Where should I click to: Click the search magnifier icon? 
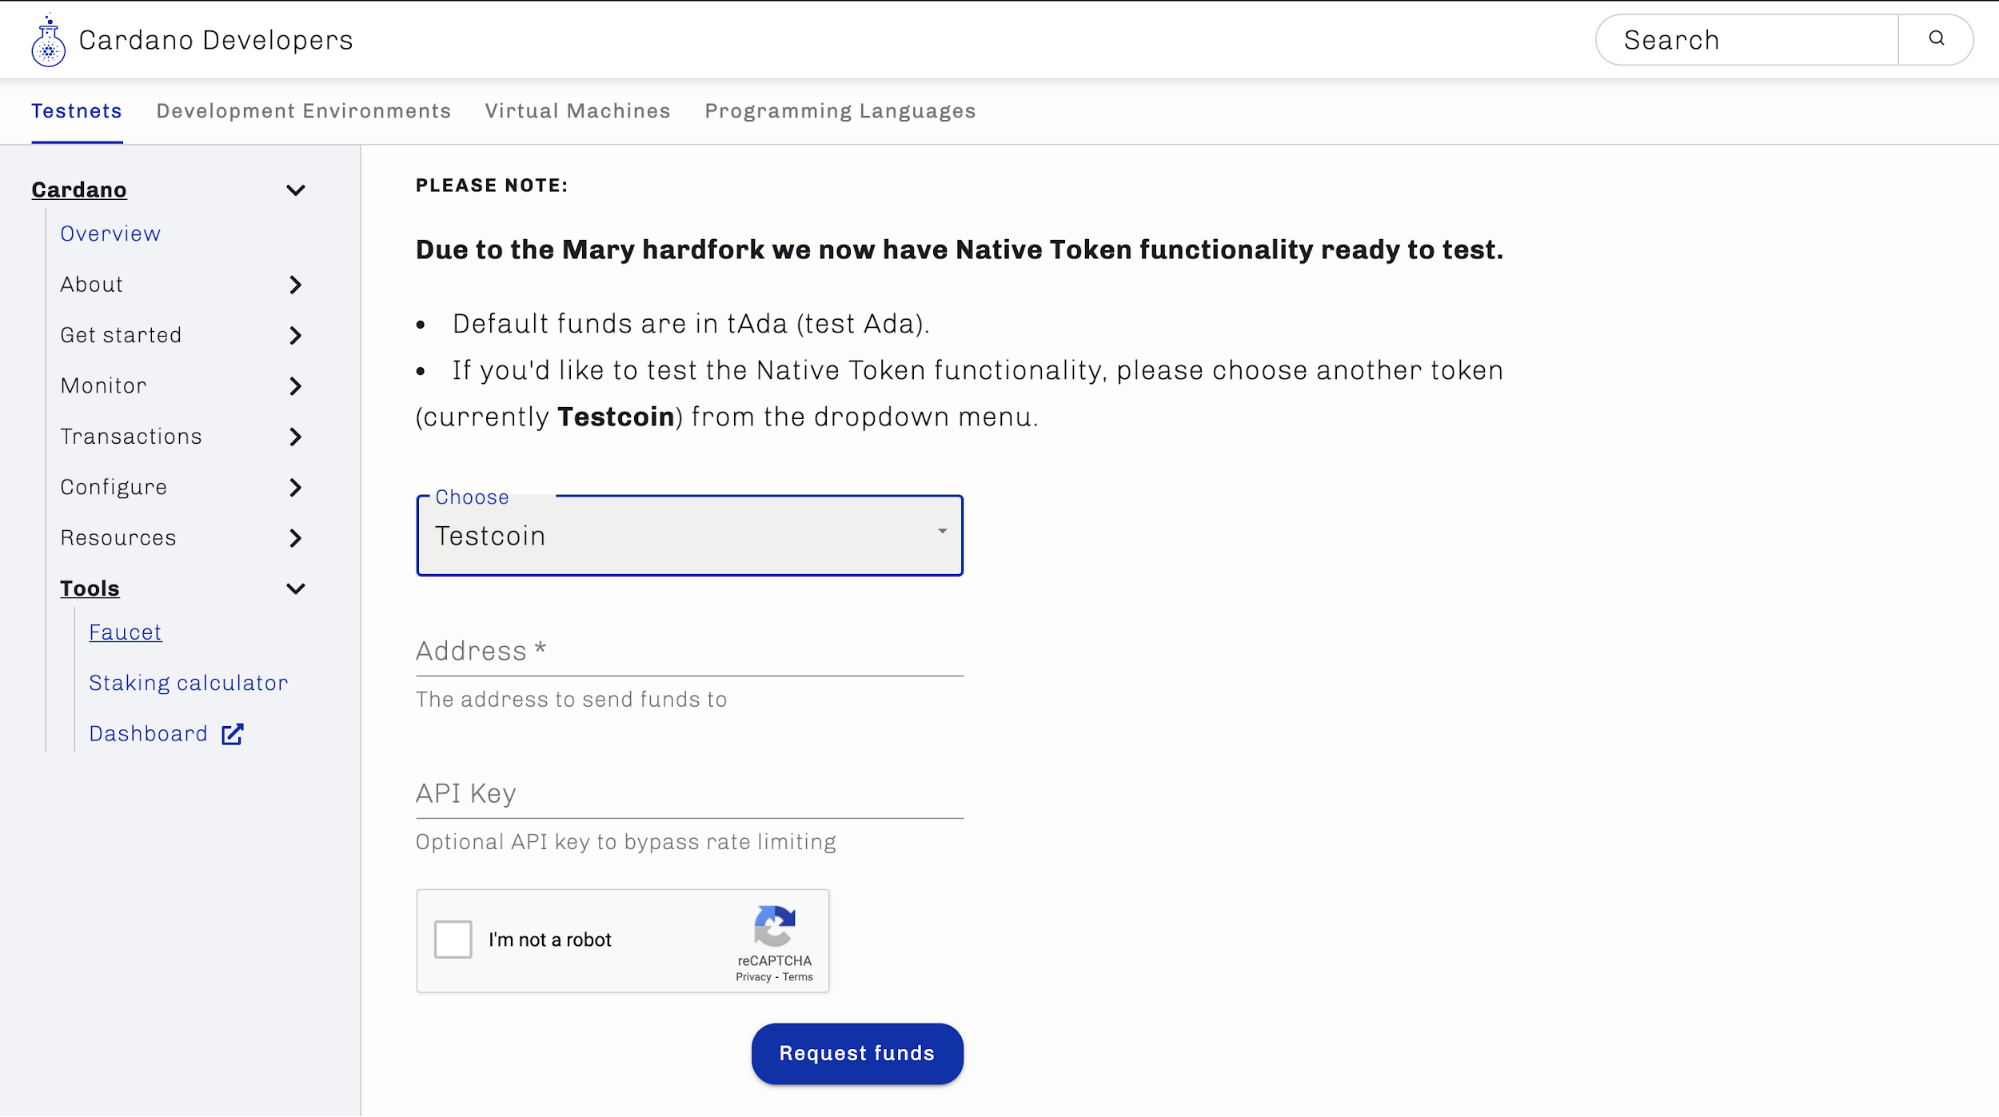pyautogui.click(x=1936, y=39)
